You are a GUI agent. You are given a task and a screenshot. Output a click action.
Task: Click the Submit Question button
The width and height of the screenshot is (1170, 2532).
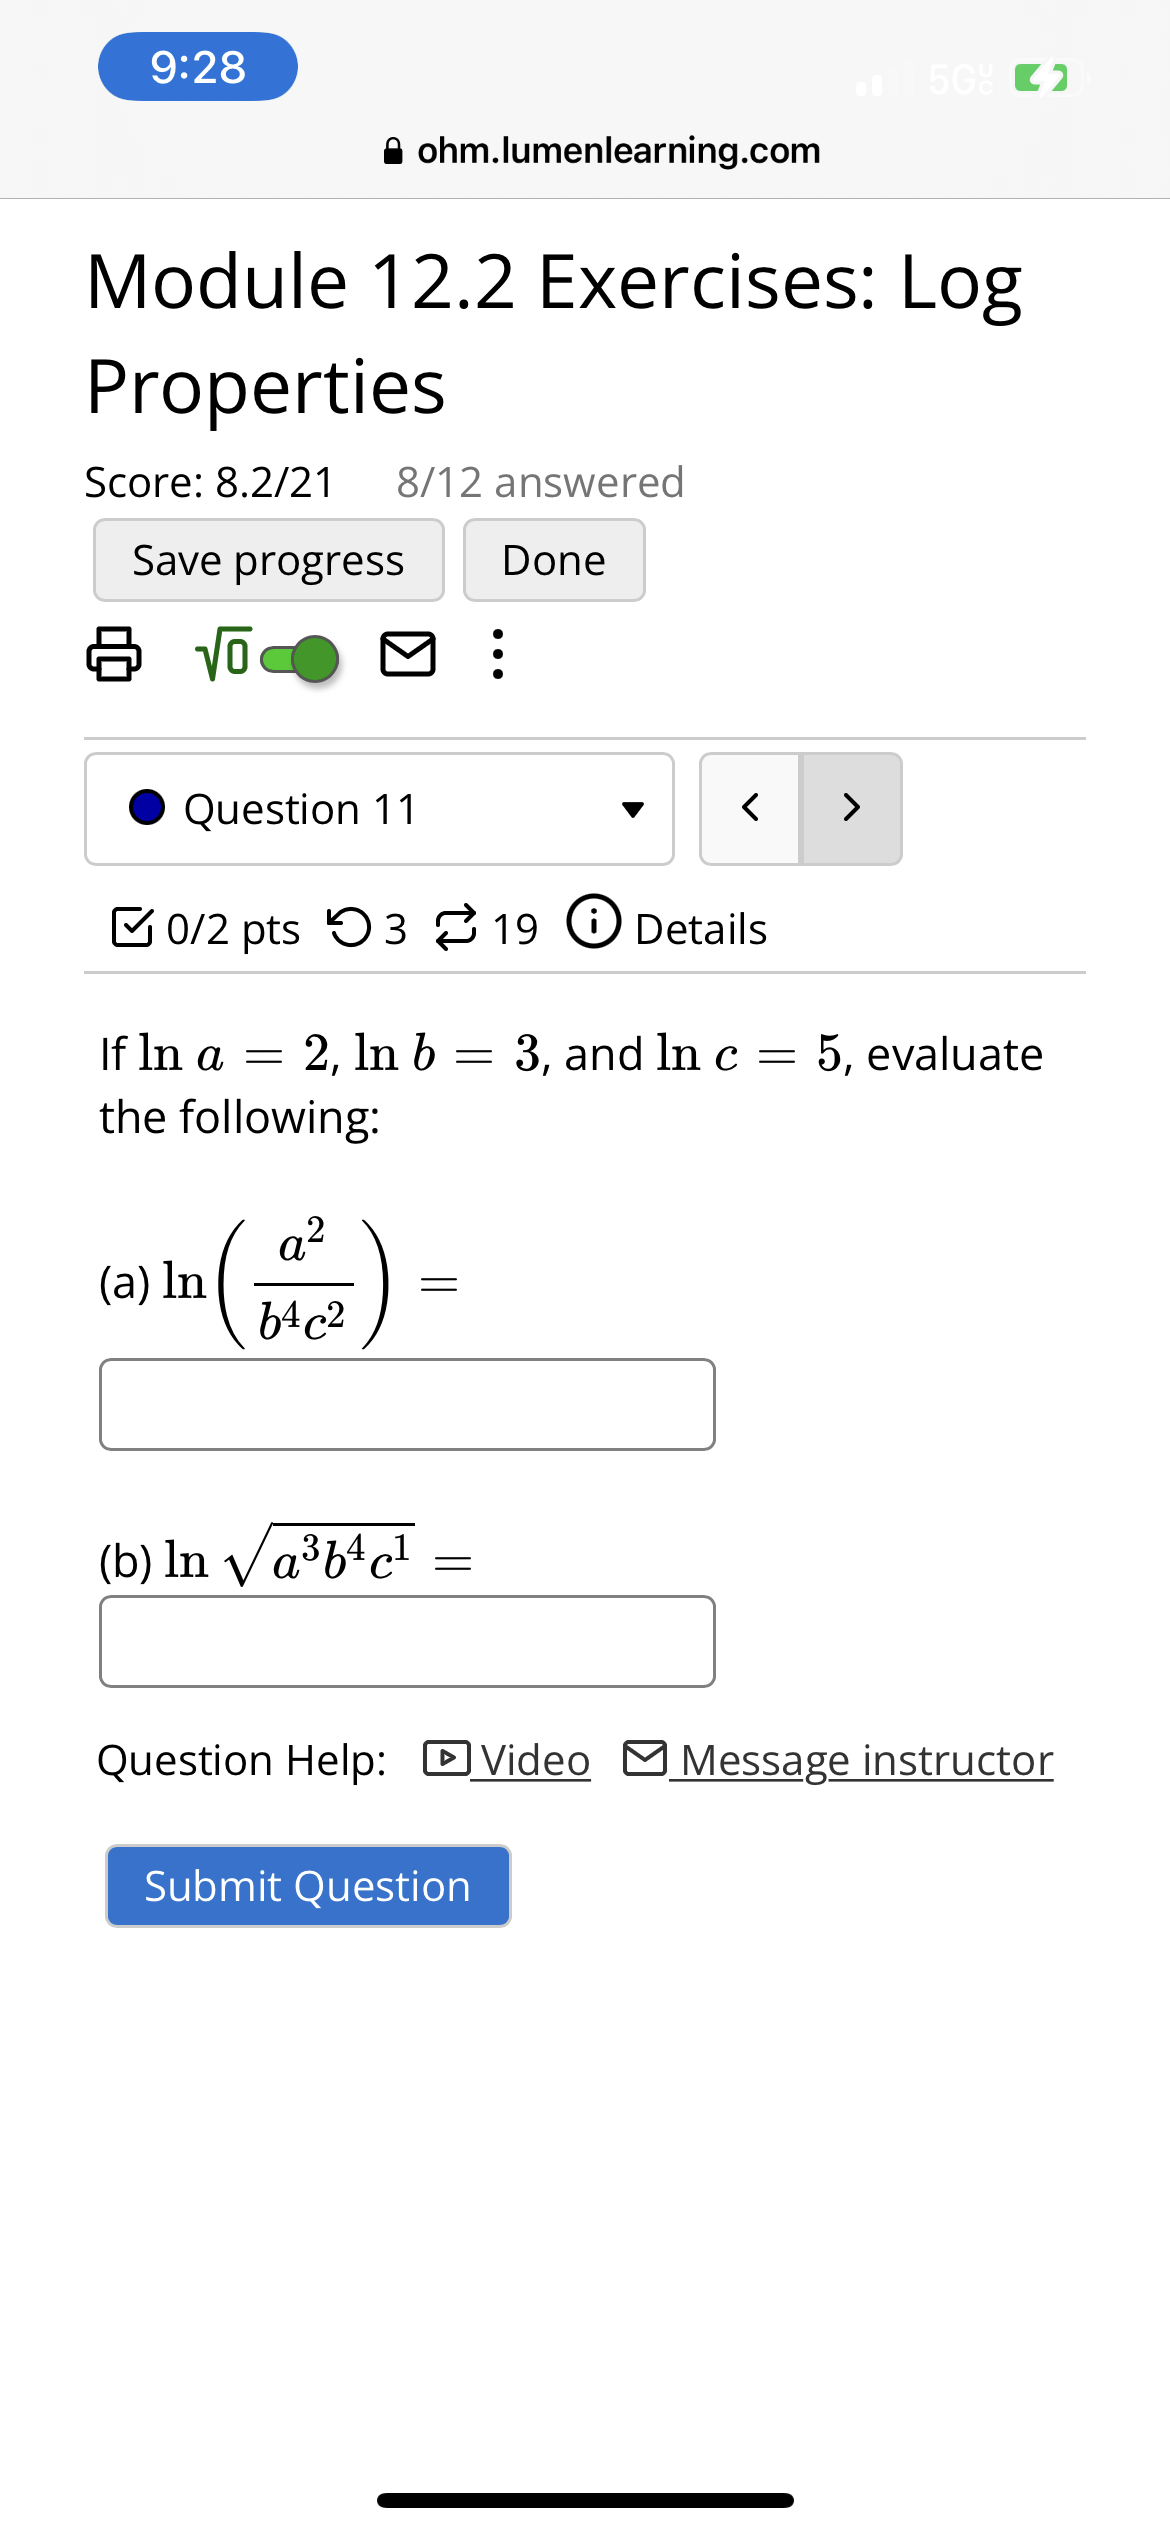(306, 1886)
